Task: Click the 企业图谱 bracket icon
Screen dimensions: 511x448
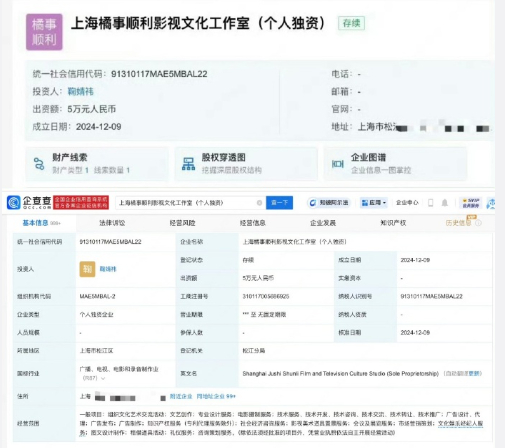Action: [337, 164]
